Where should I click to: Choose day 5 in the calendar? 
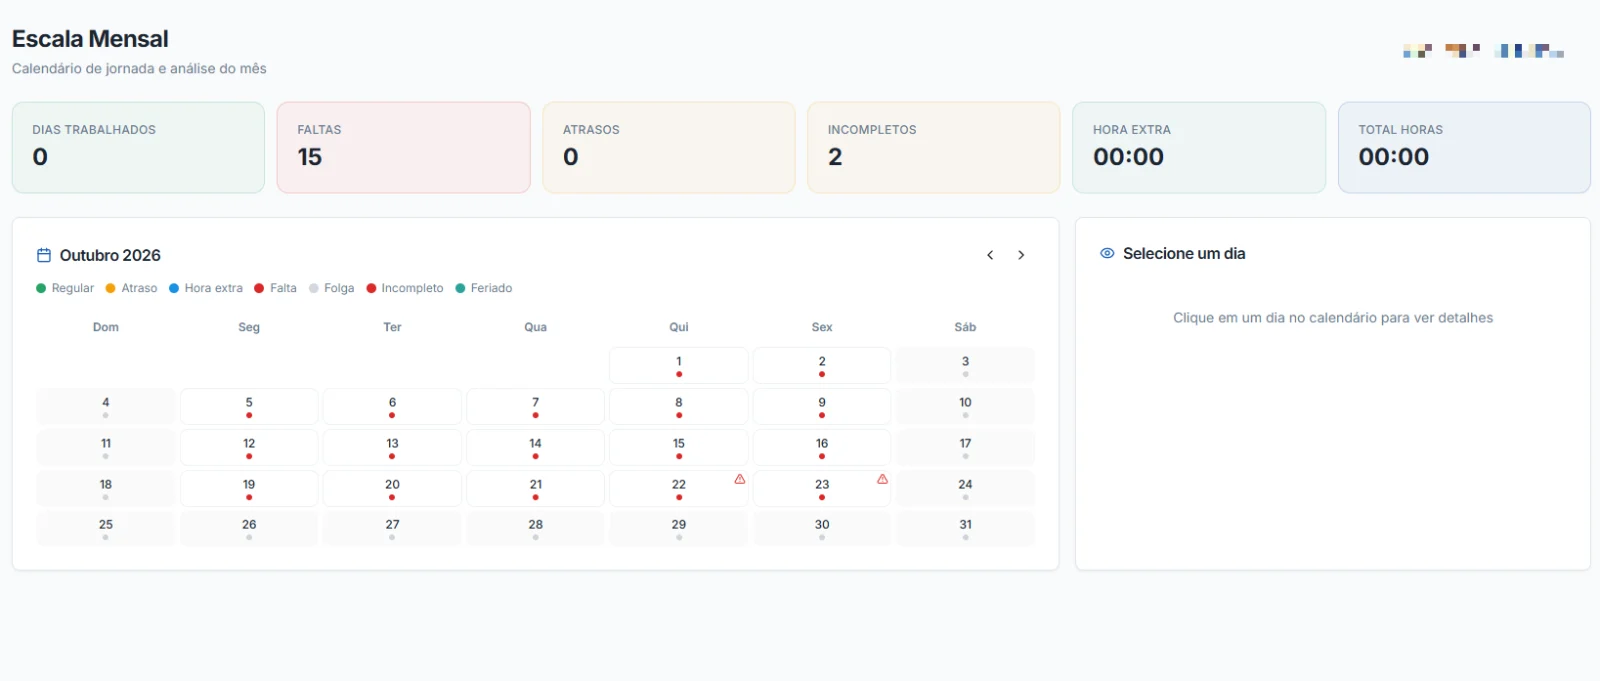click(249, 406)
